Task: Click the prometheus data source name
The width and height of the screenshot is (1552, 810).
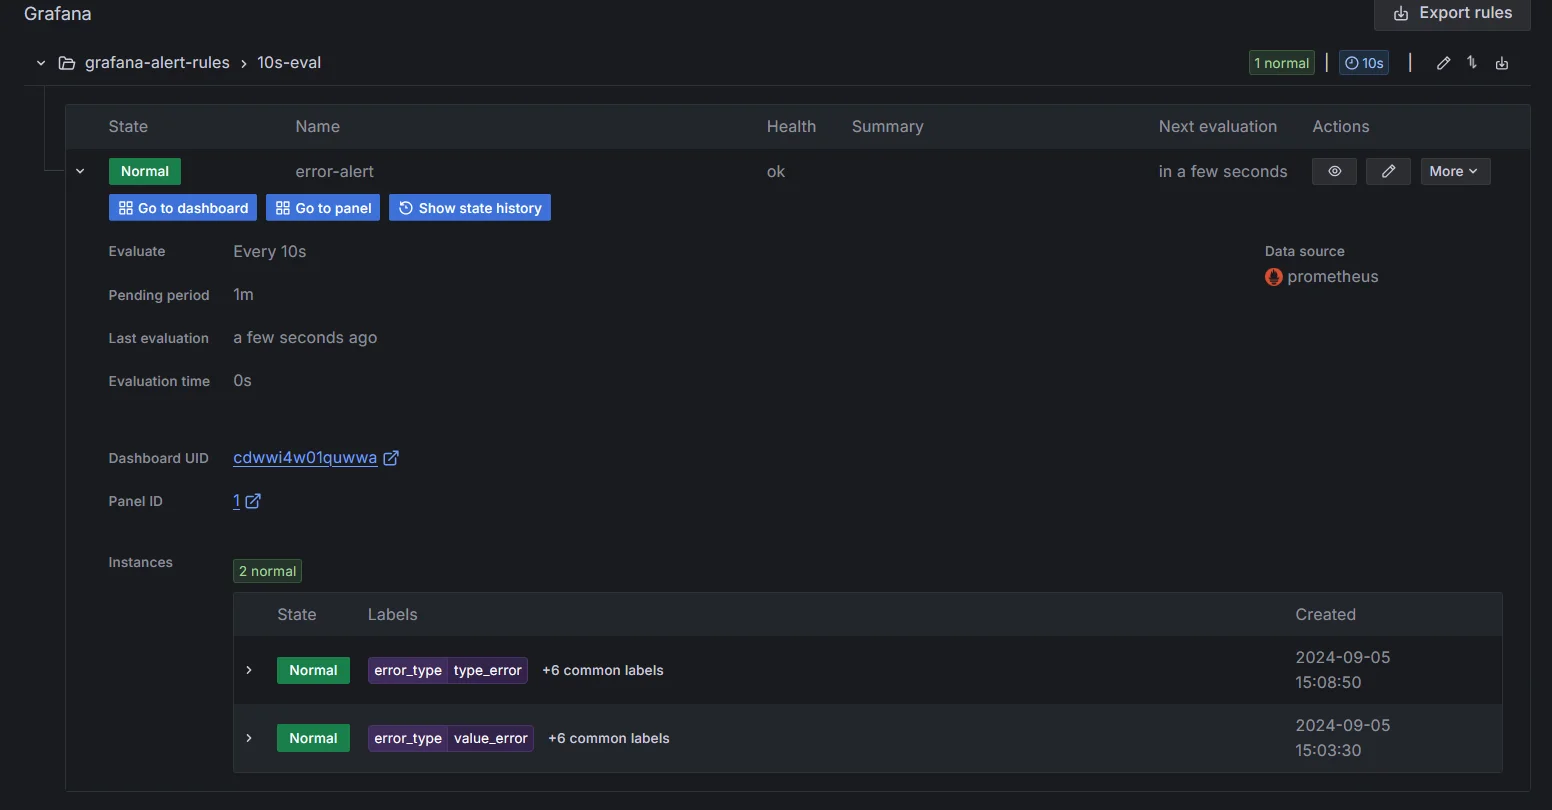Action: pyautogui.click(x=1333, y=277)
